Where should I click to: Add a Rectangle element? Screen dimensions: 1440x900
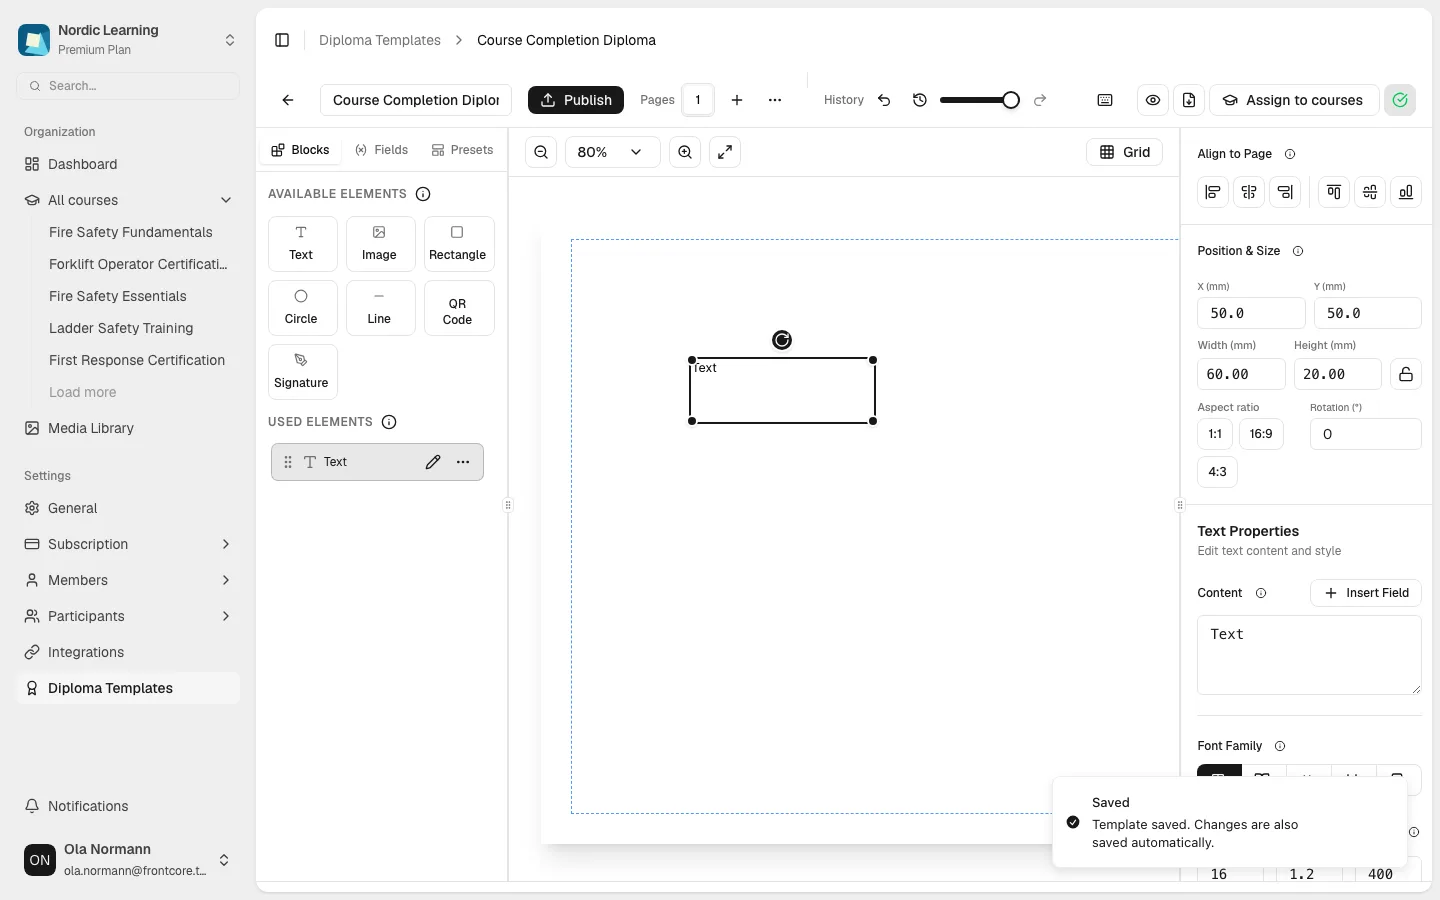point(459,244)
